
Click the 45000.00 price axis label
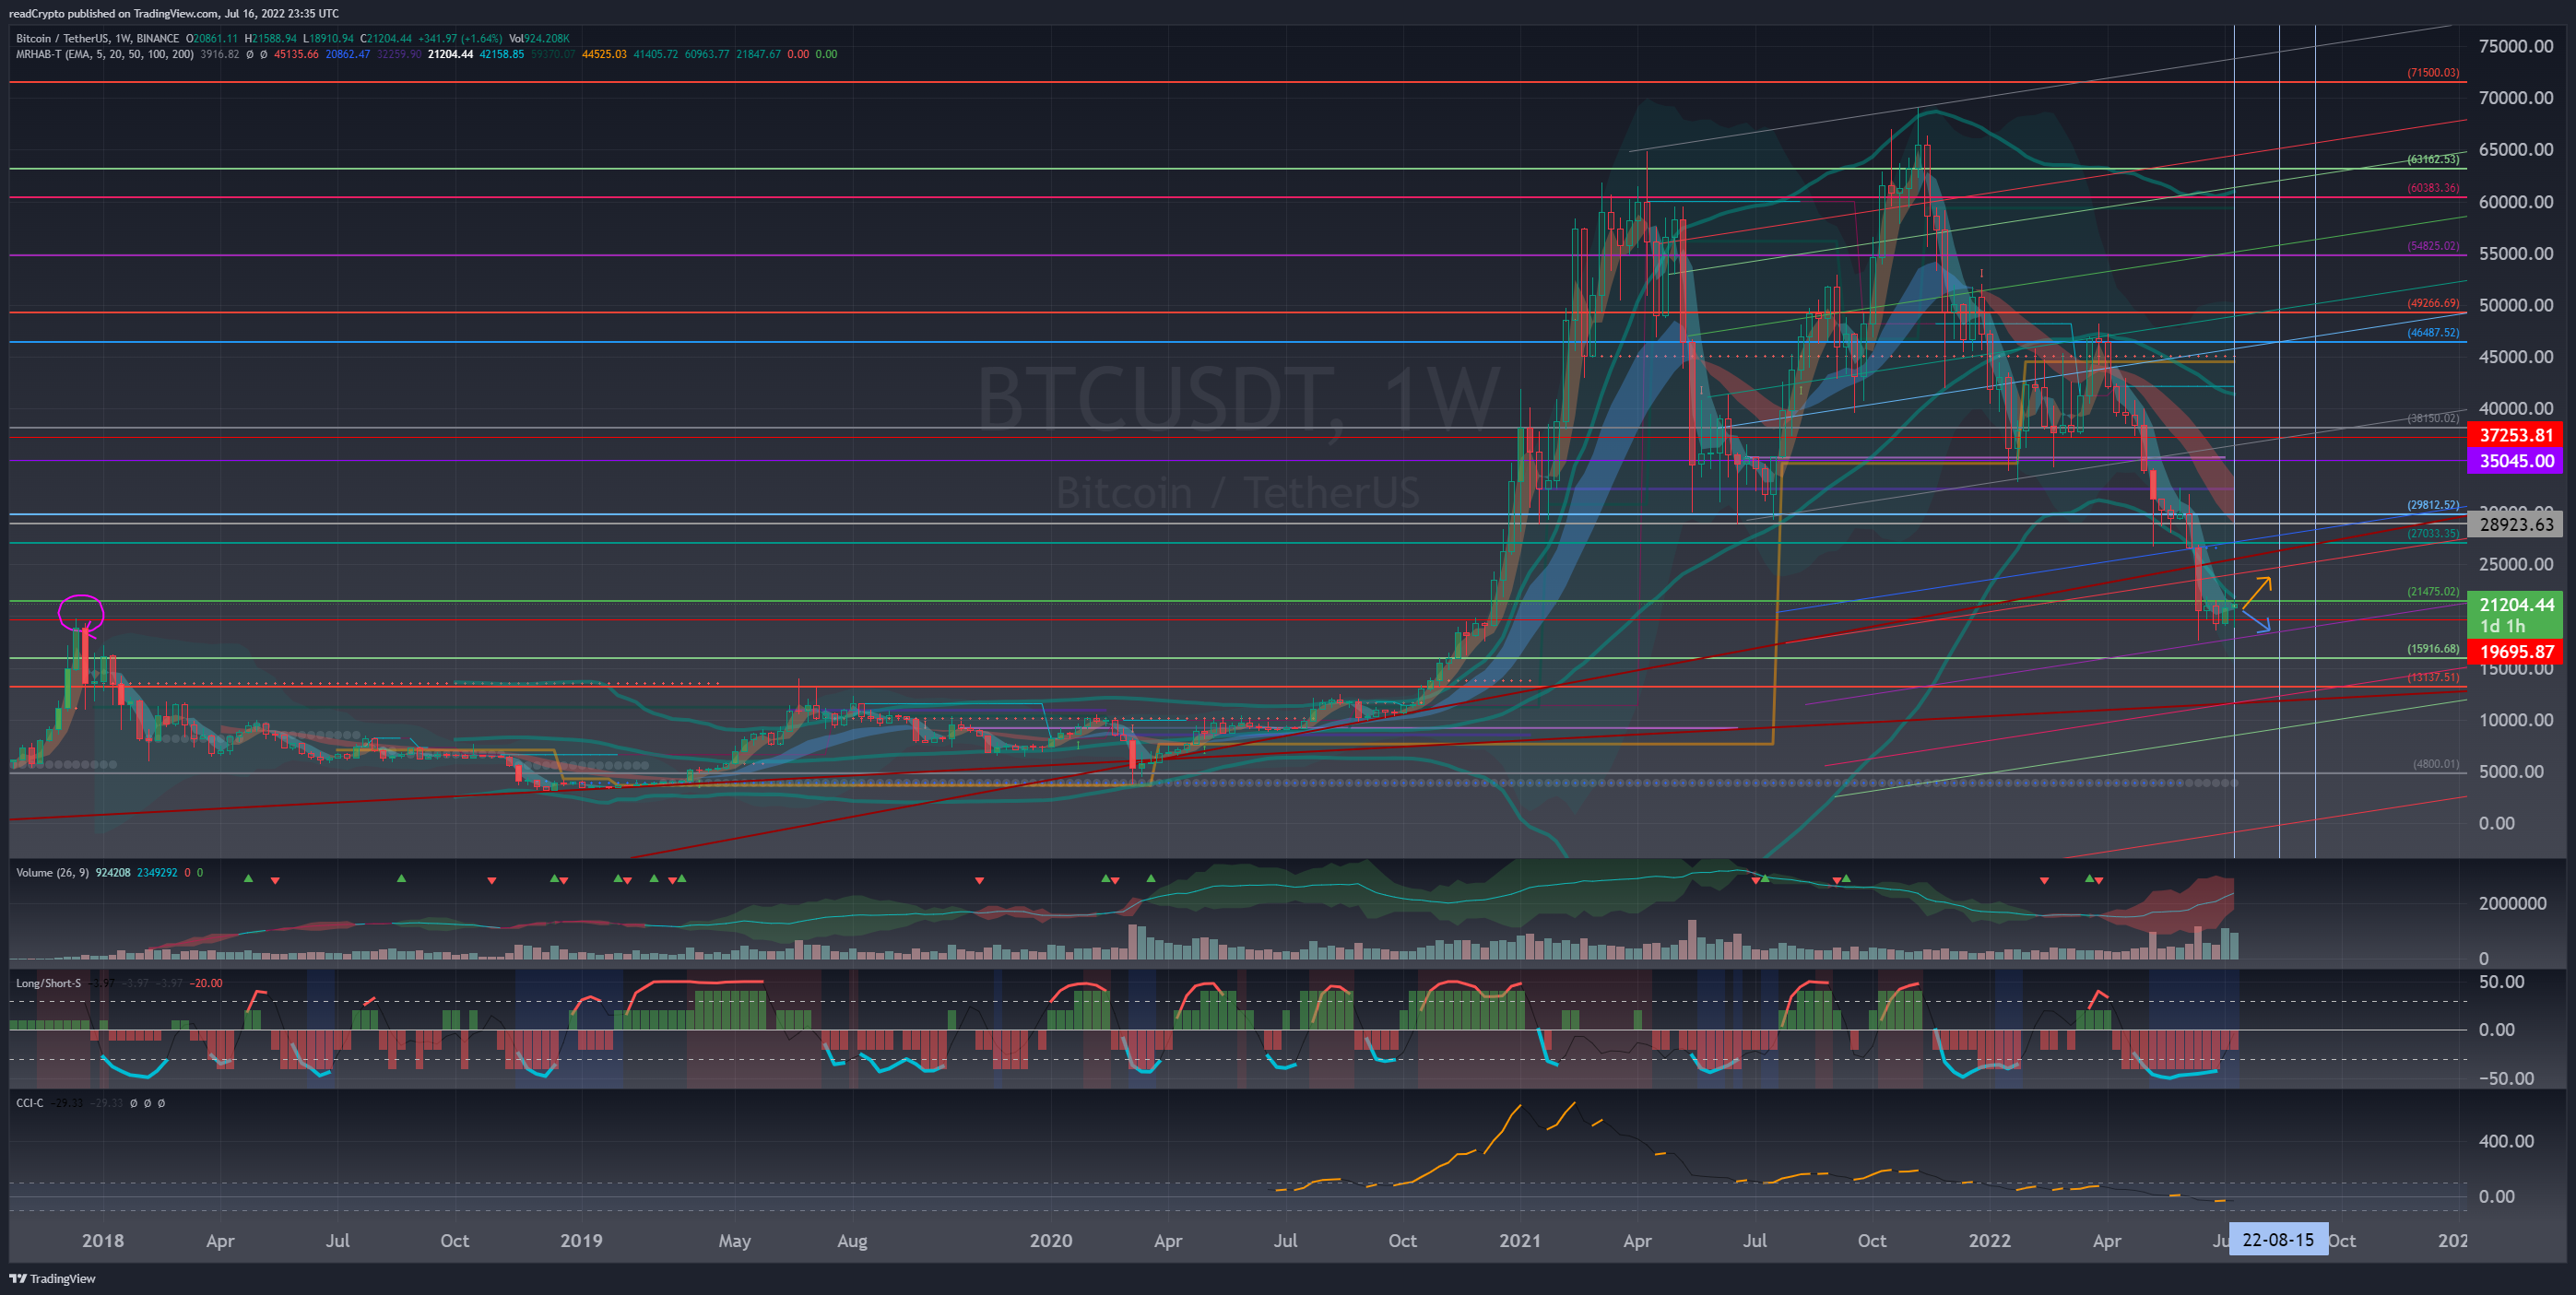pyautogui.click(x=2516, y=357)
